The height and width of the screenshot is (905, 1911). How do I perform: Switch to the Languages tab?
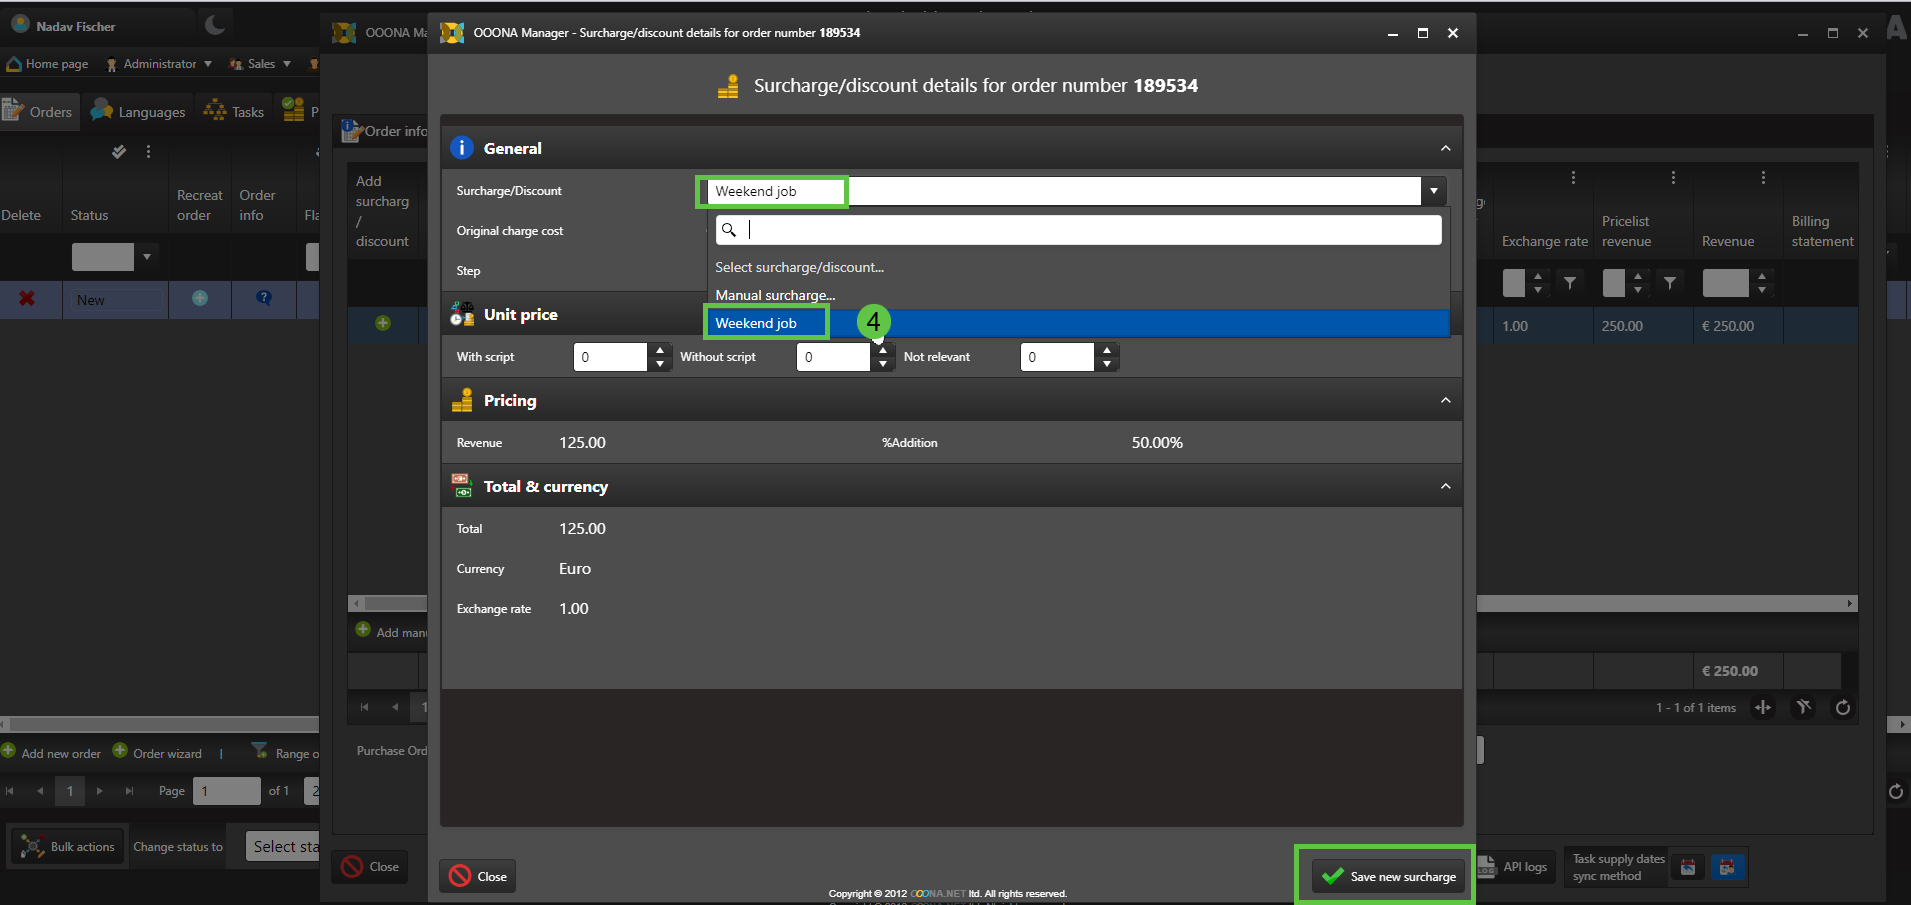[138, 112]
